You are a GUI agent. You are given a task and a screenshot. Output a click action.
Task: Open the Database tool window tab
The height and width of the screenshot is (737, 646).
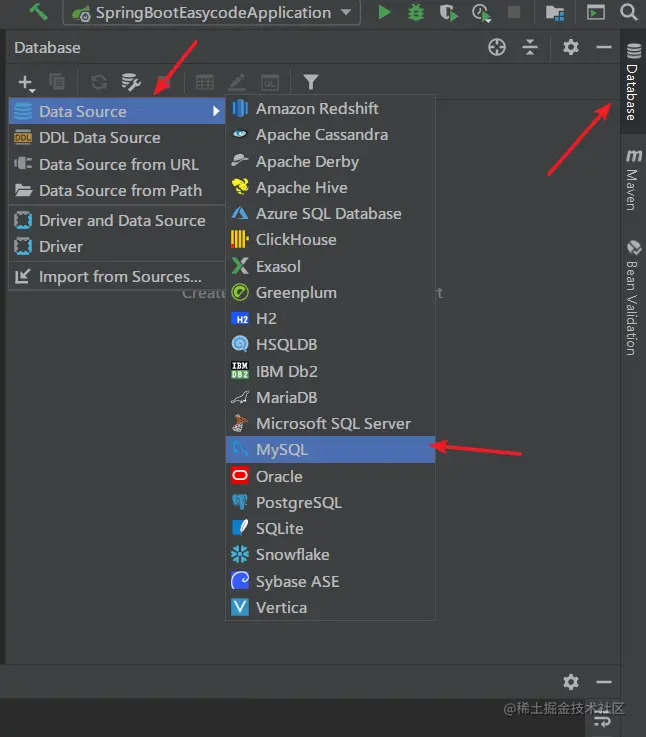(x=633, y=82)
